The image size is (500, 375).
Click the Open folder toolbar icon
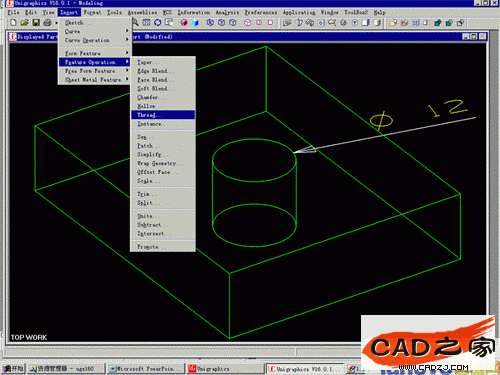[x=24, y=23]
